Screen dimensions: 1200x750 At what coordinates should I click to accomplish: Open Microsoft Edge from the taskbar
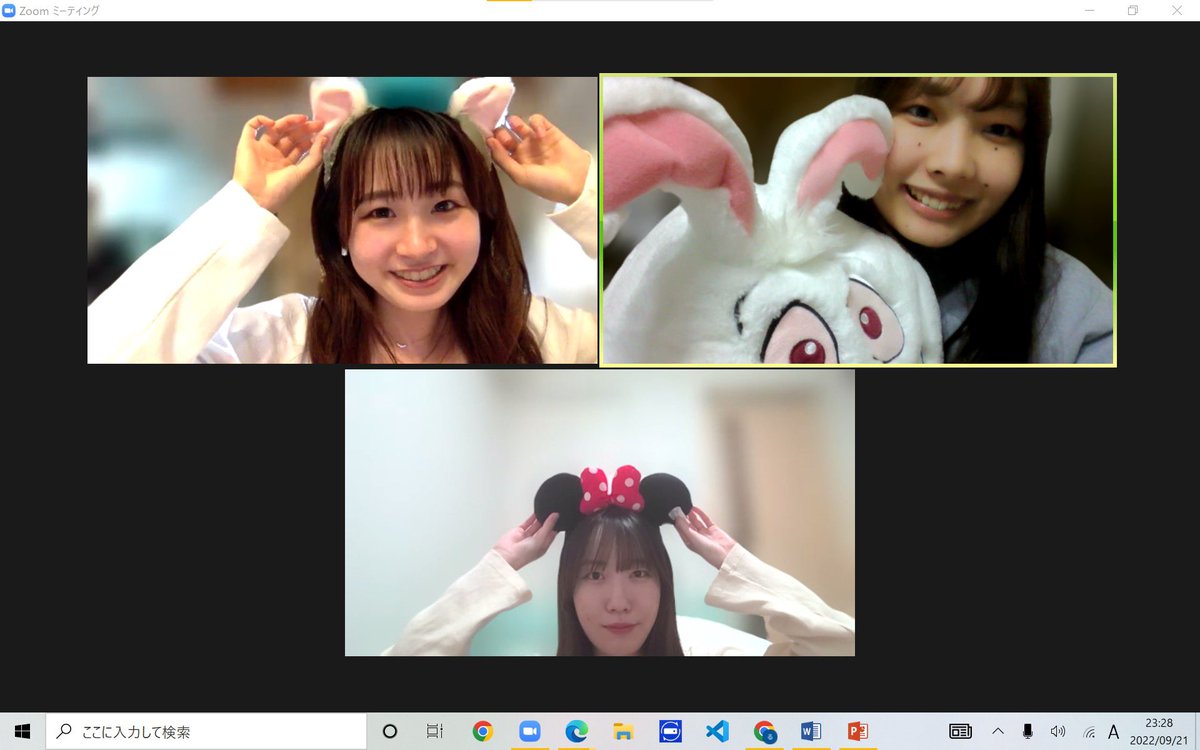pyautogui.click(x=576, y=731)
